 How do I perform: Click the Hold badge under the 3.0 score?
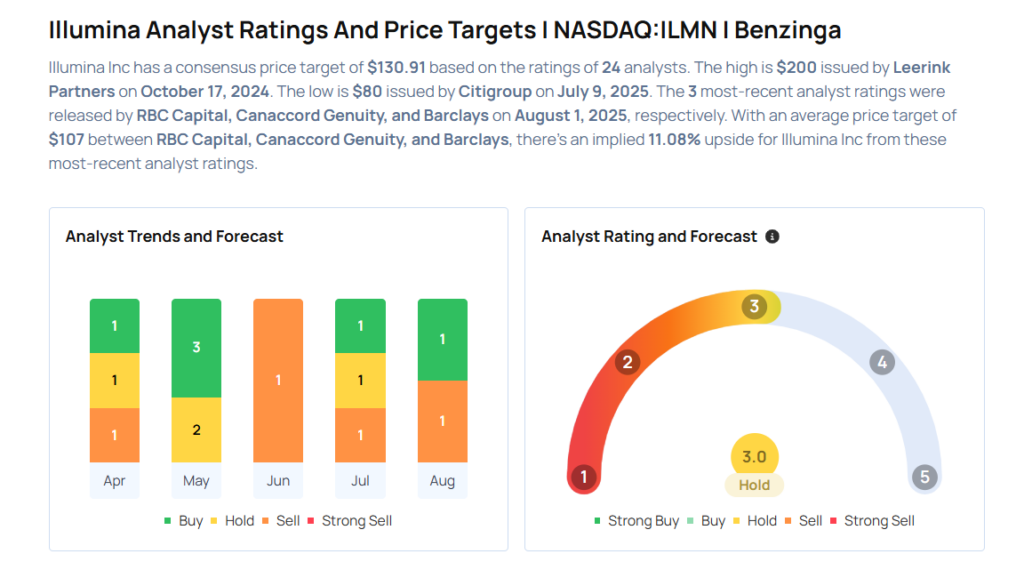point(754,485)
